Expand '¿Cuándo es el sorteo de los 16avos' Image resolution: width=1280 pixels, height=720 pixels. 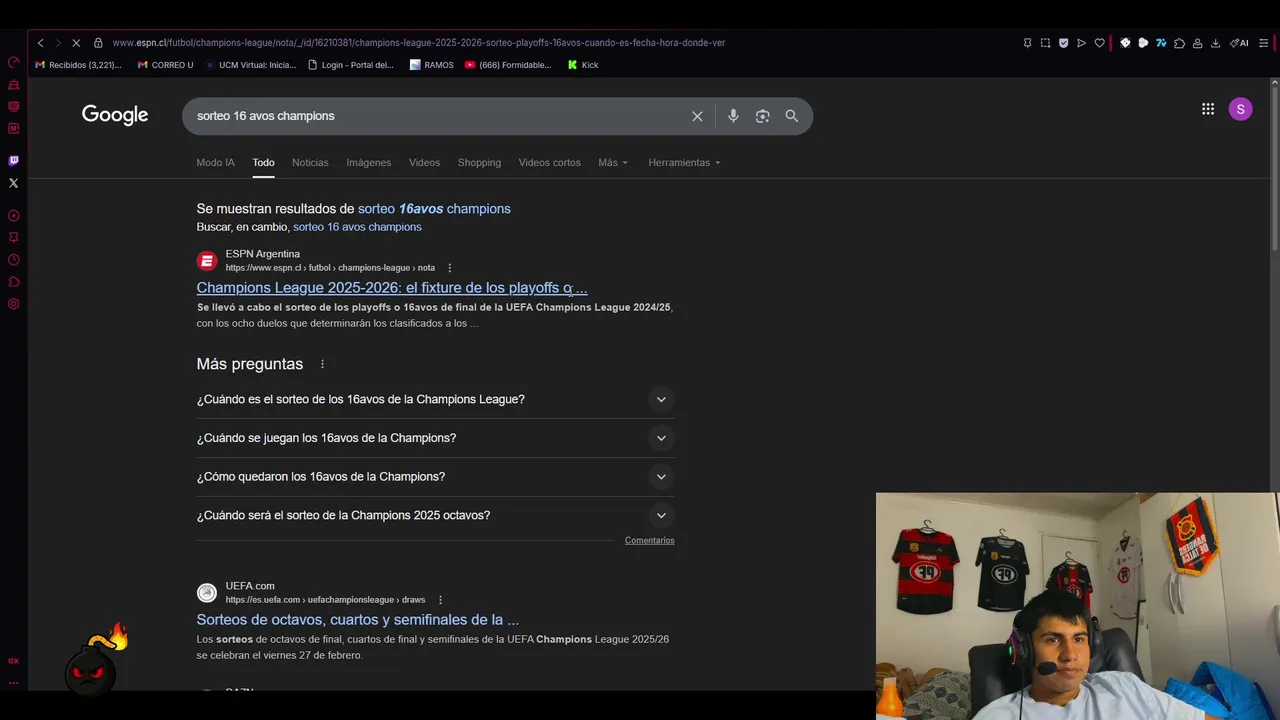(435, 399)
